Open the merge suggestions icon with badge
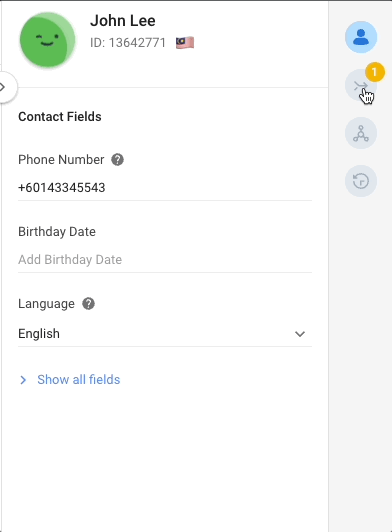Screen dimensions: 392x532 click(x=361, y=85)
